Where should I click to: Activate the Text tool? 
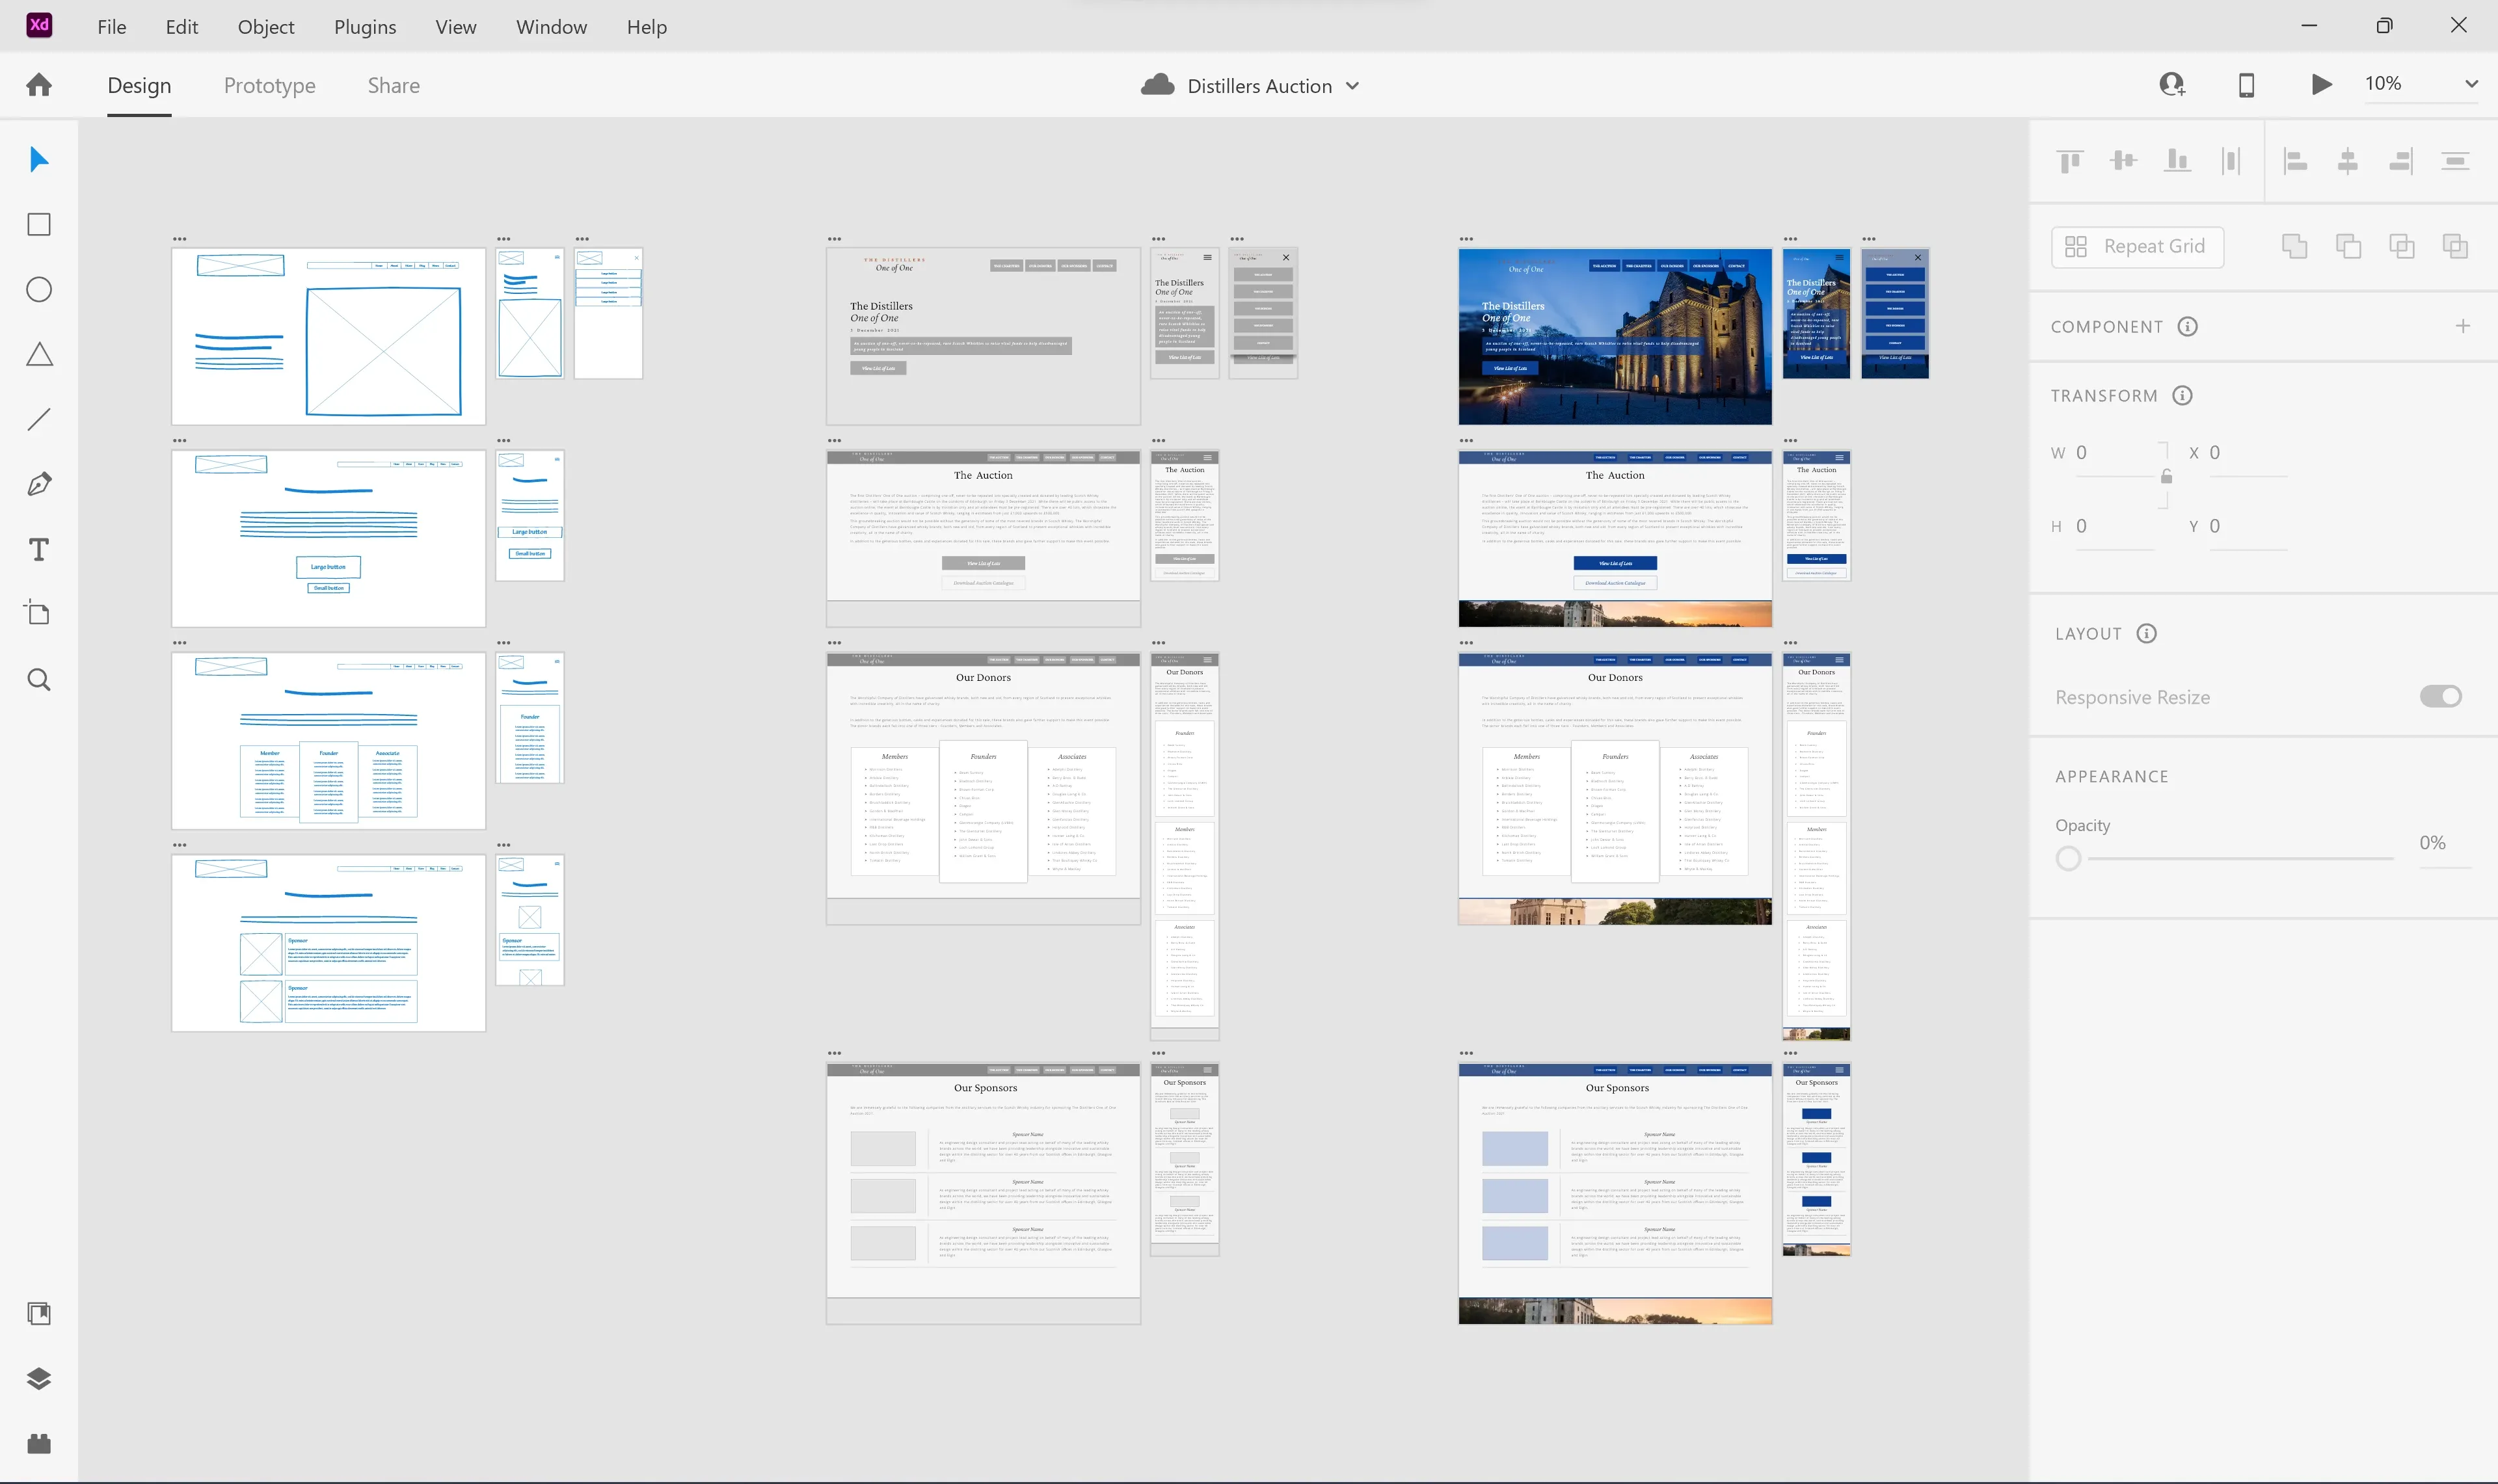39,550
